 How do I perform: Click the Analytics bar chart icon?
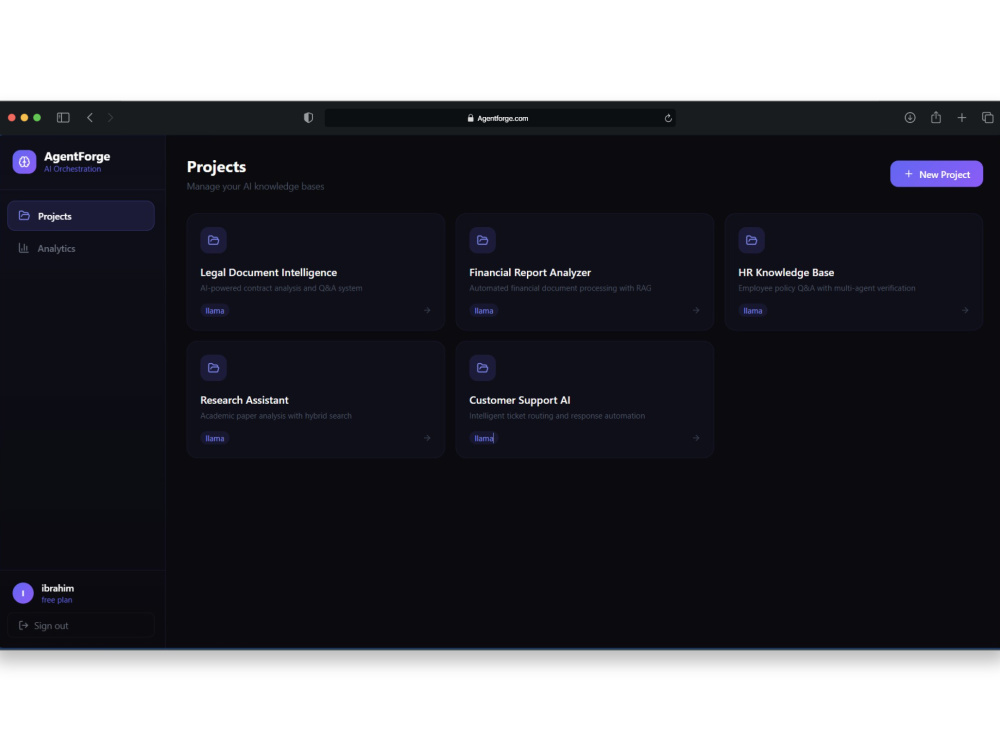(24, 248)
